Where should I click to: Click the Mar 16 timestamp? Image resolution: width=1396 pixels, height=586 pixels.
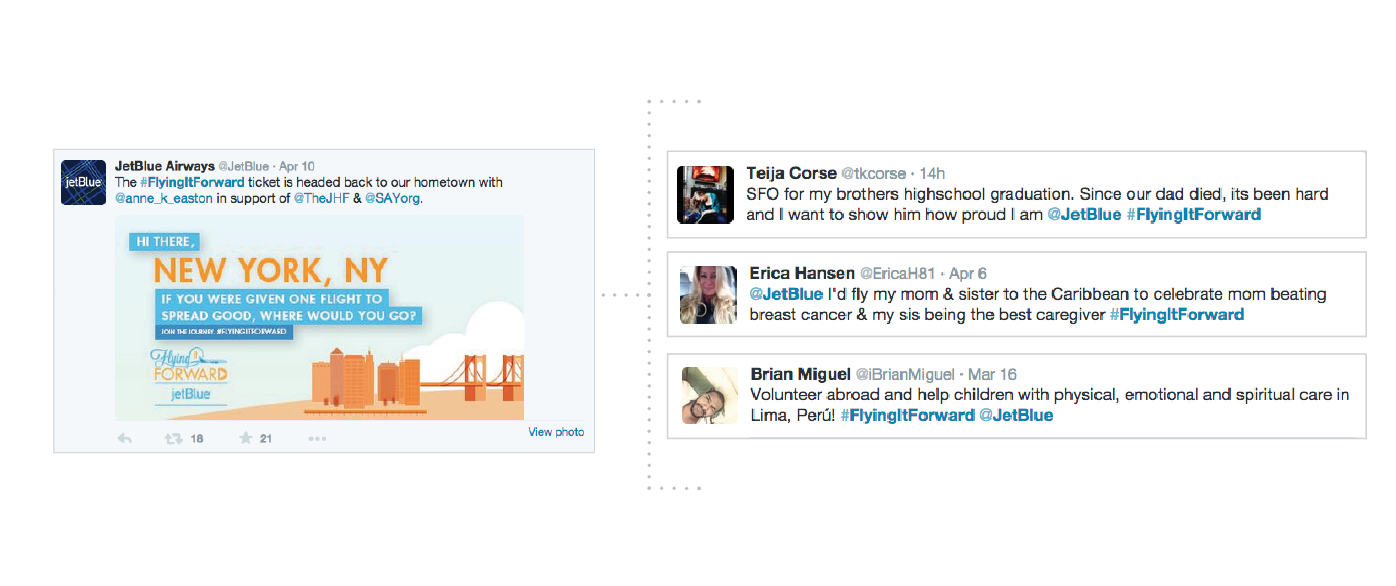[x=993, y=374]
